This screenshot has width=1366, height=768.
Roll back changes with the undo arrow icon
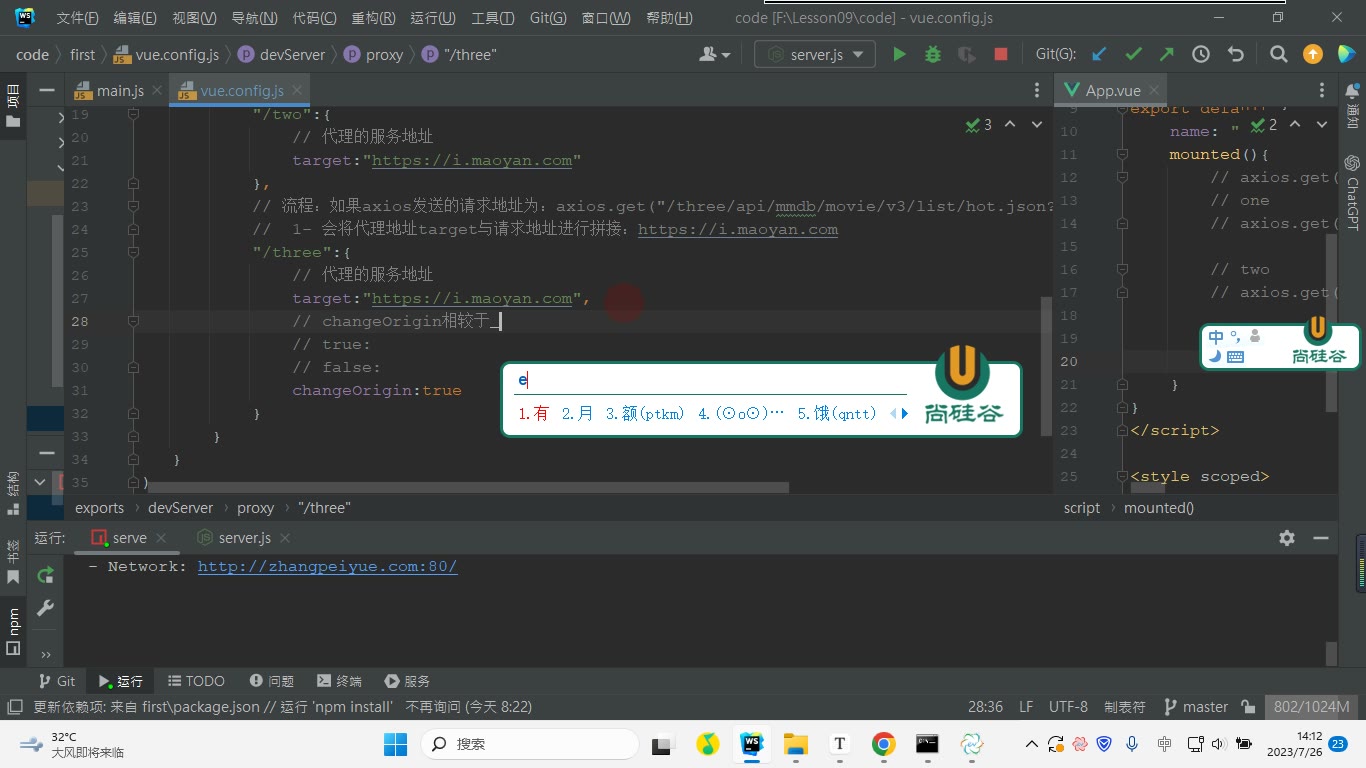(x=1235, y=55)
